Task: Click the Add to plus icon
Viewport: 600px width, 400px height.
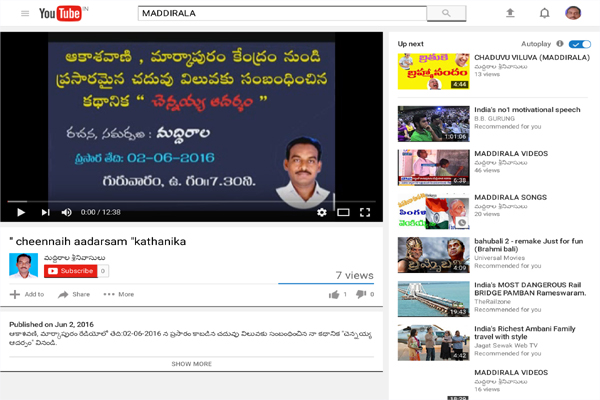Action: tap(15, 294)
